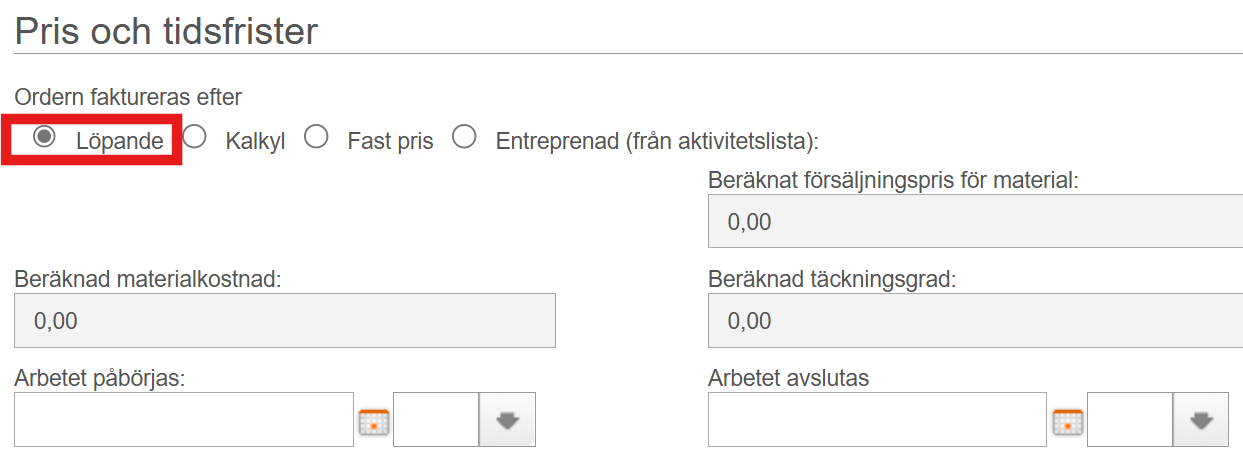Click the Ordern faktureras efter label text
This screenshot has height=450, width=1243.
pyautogui.click(x=129, y=97)
